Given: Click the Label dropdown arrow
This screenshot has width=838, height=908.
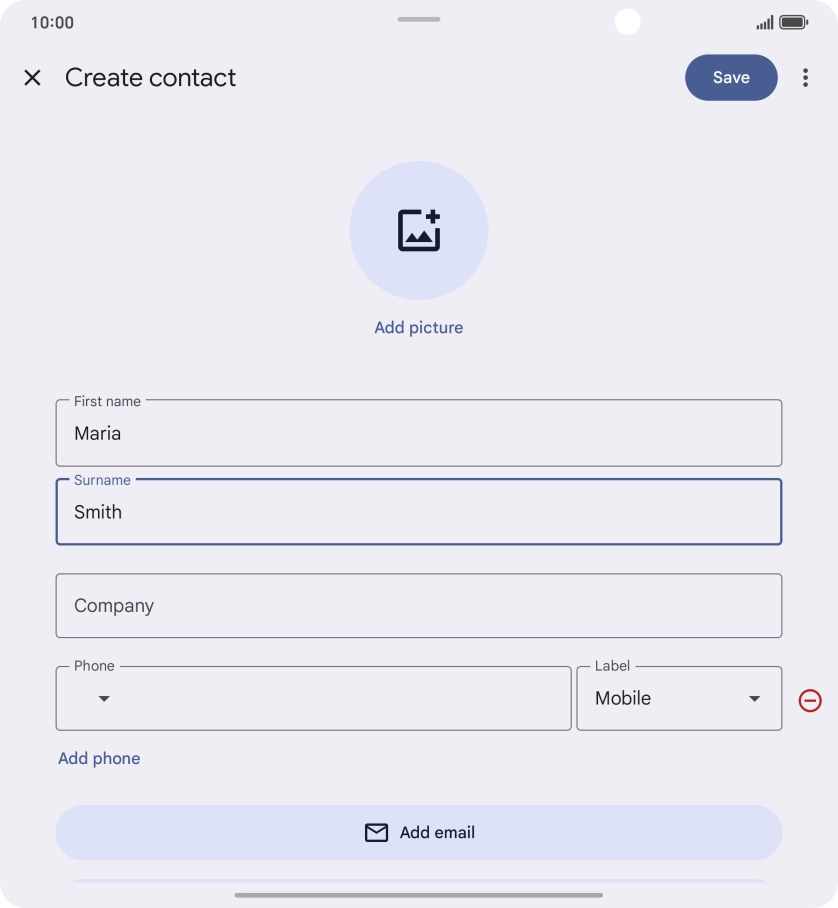Looking at the screenshot, I should coord(755,699).
